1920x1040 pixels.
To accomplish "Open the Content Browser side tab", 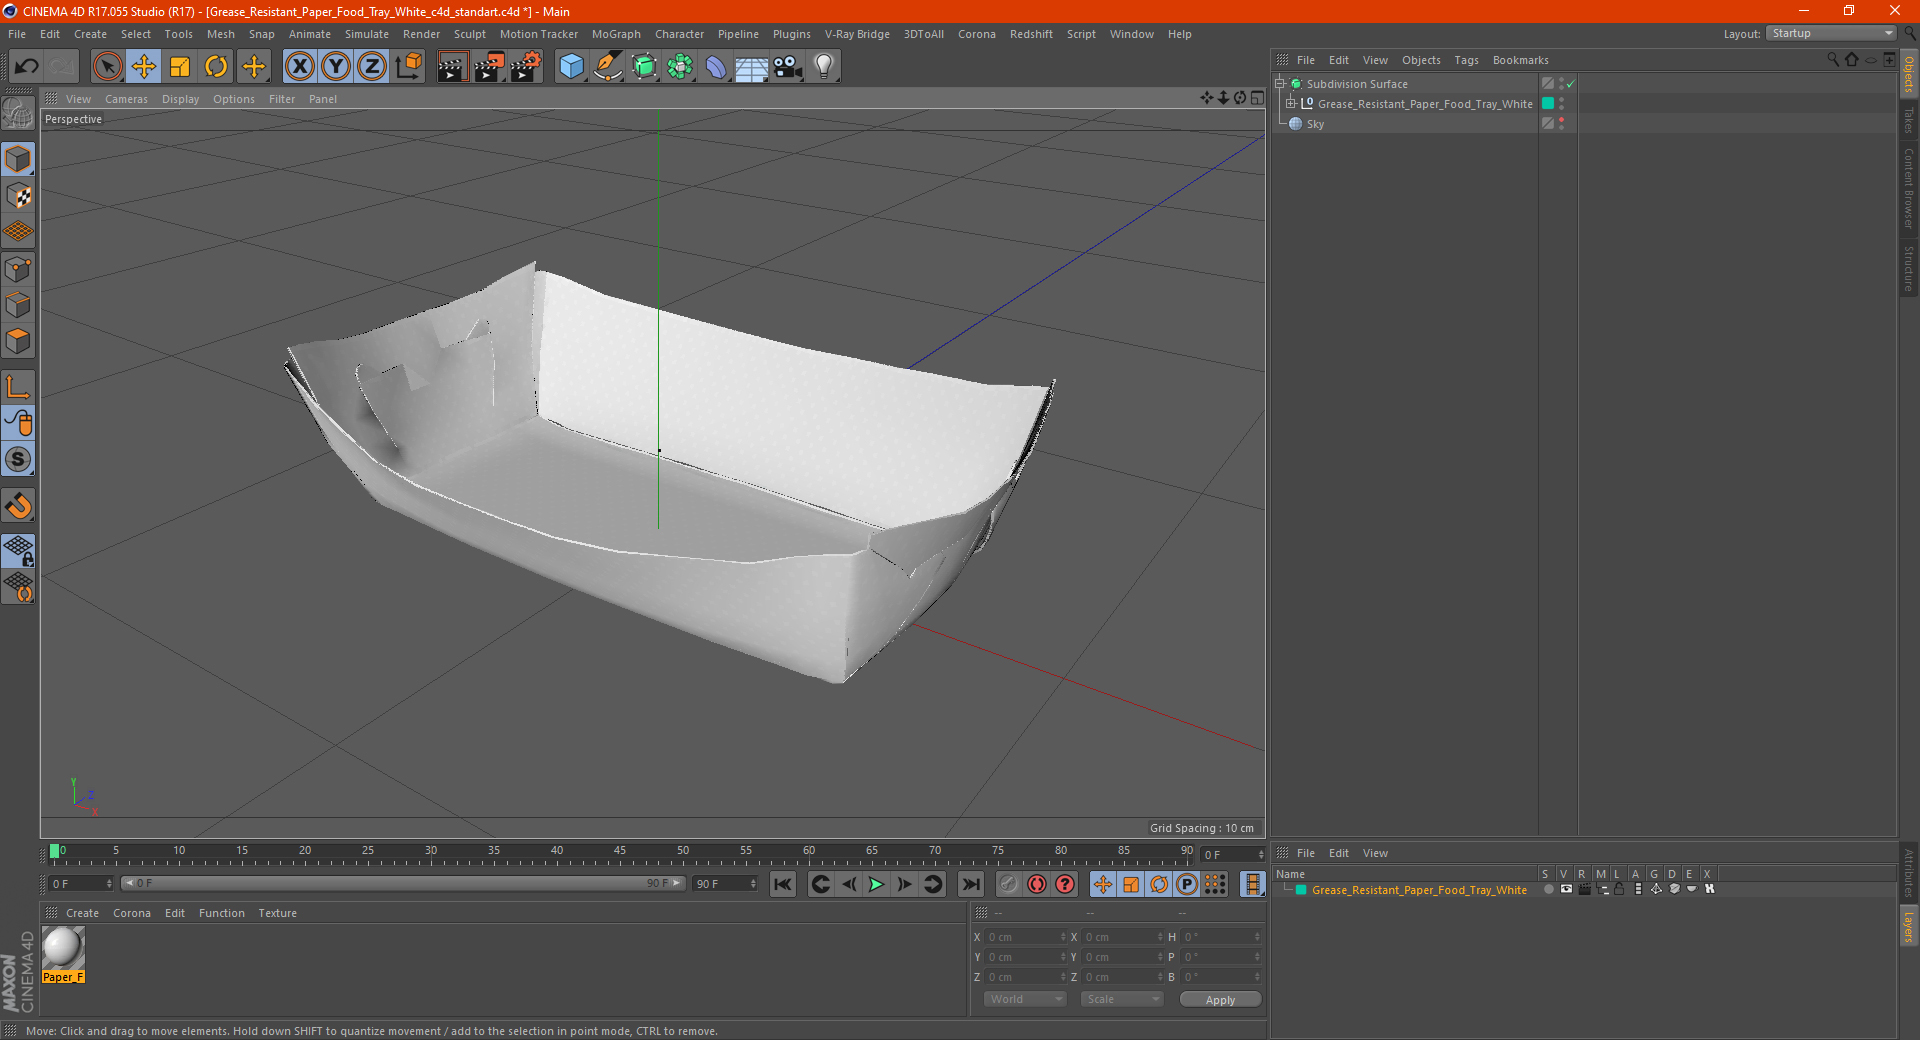I will [x=1908, y=188].
